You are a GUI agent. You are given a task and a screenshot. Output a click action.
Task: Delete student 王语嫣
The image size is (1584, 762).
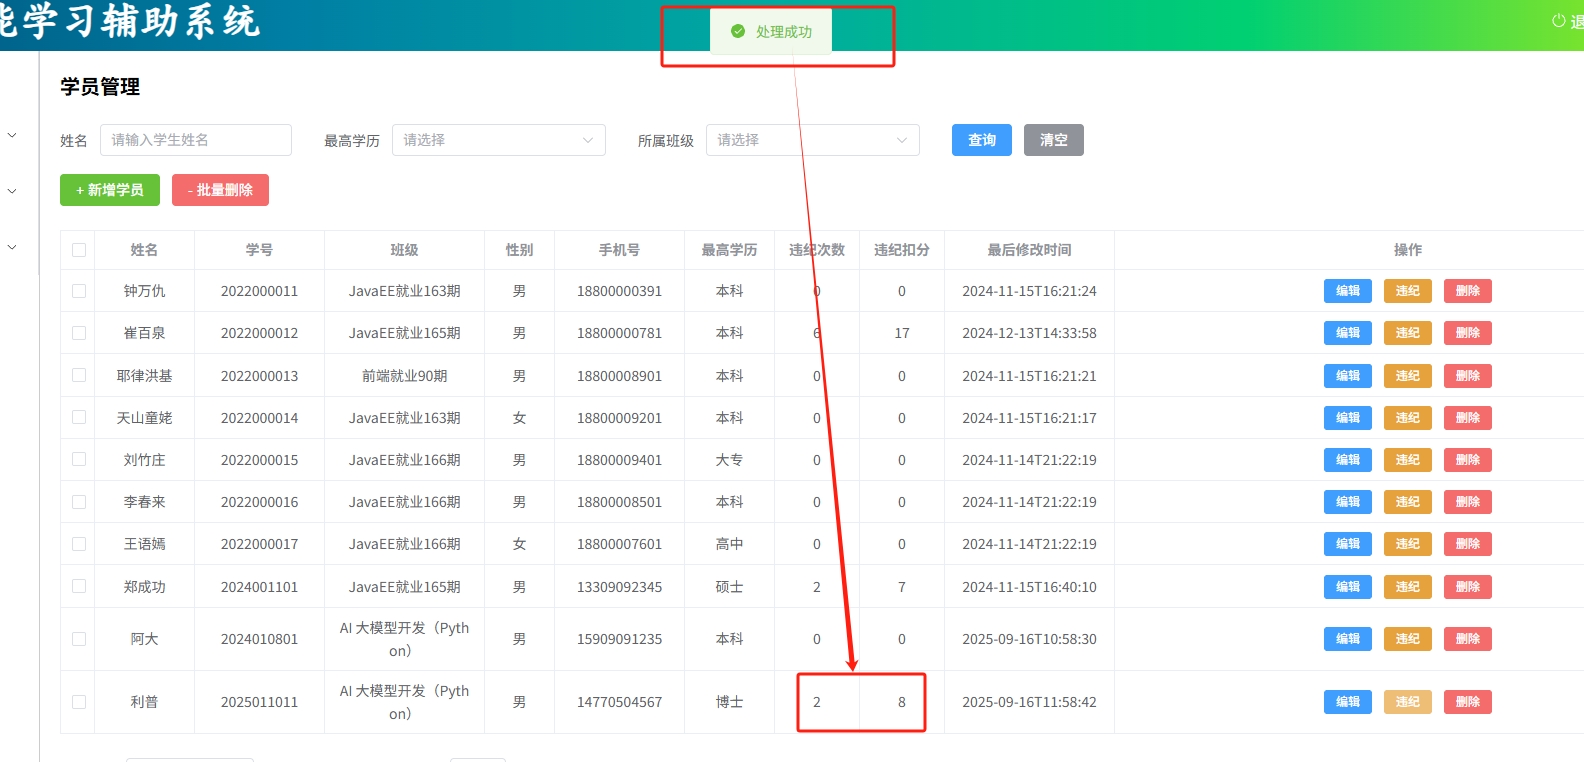pyautogui.click(x=1468, y=544)
